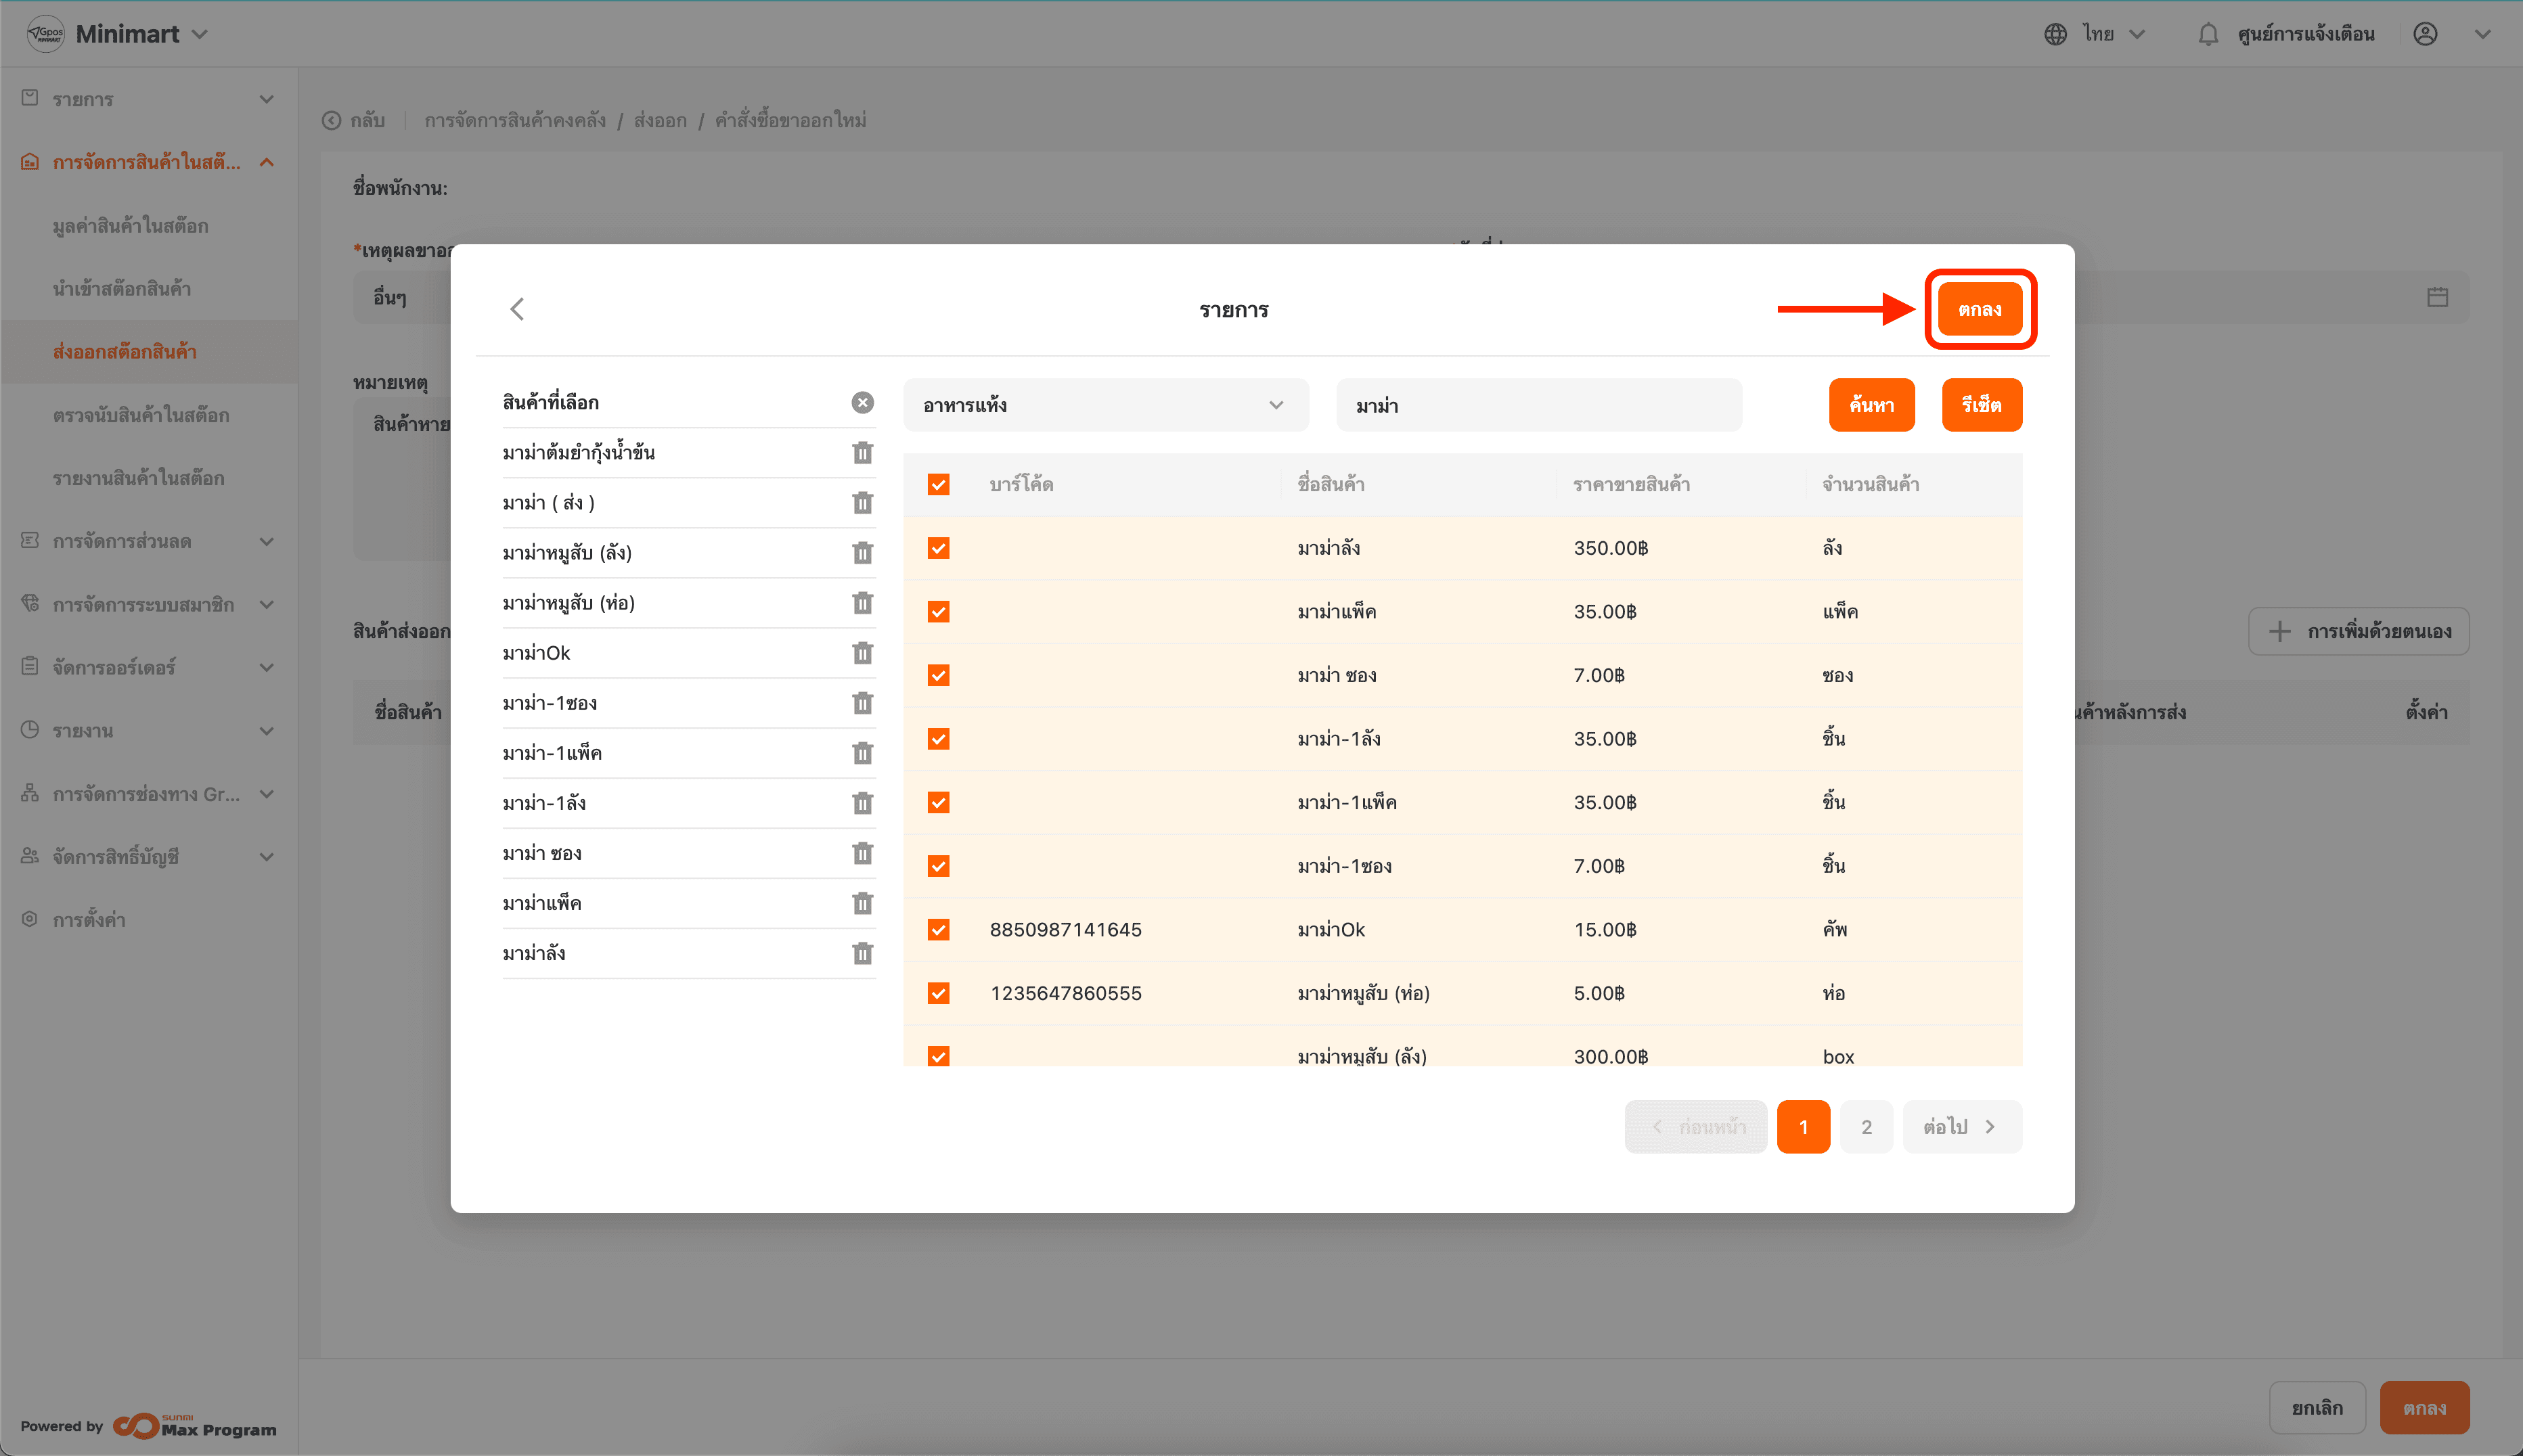Click trash icon next to มาม่าOk

pyautogui.click(x=862, y=653)
